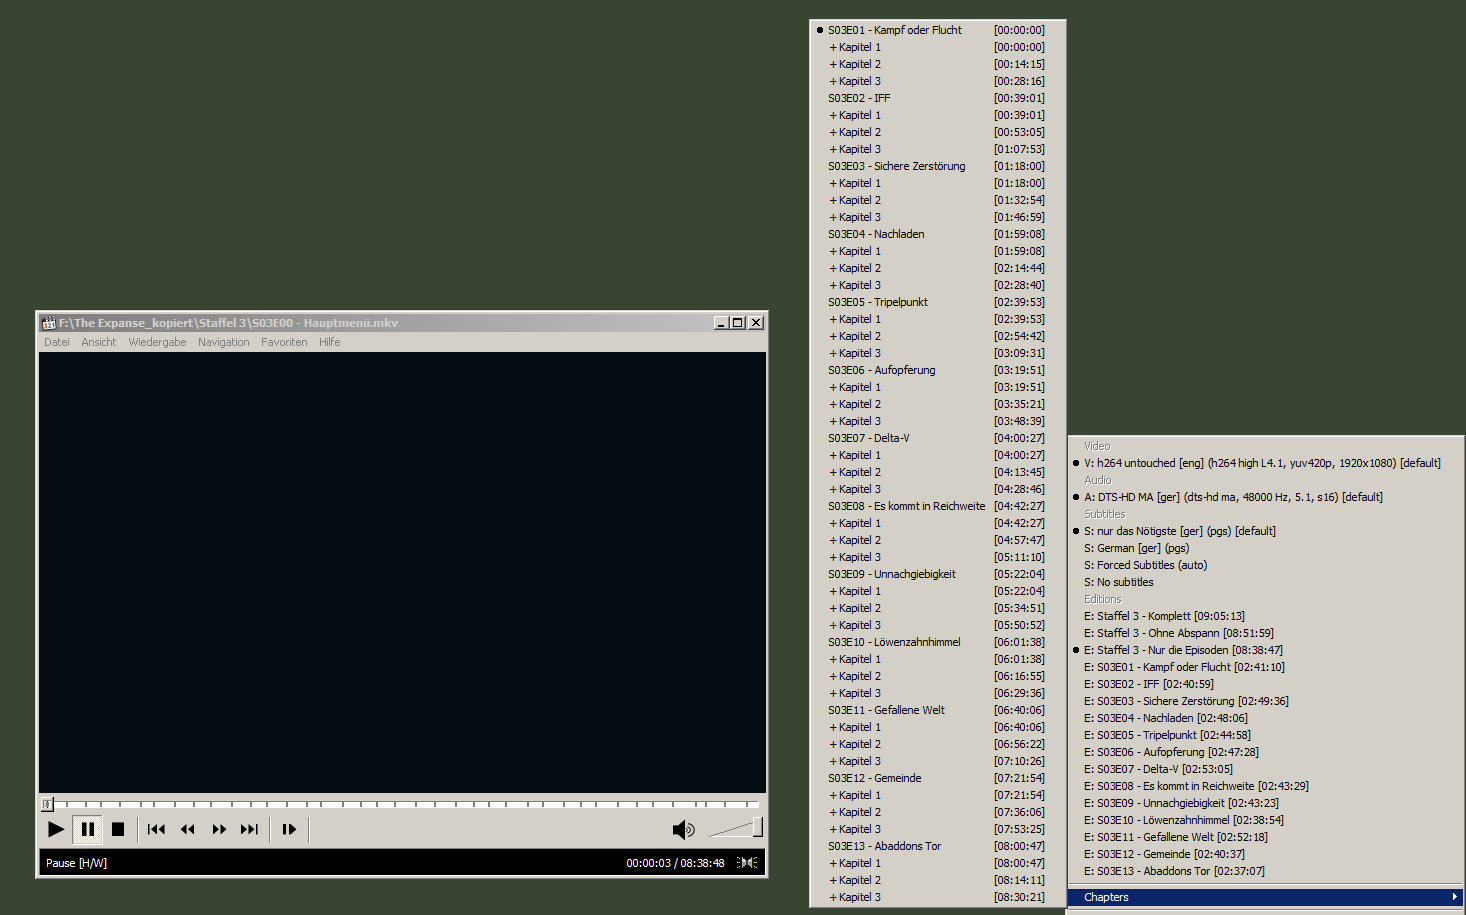1466x915 pixels.
Task: Select chapter 'S03E05 - Tripelpunkt' in the list
Action: pyautogui.click(x=877, y=301)
